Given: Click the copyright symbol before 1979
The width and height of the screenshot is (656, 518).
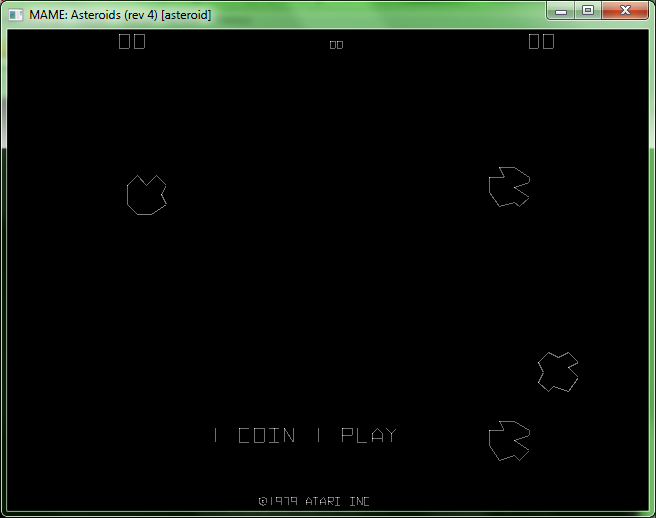Looking at the screenshot, I should pyautogui.click(x=263, y=501).
